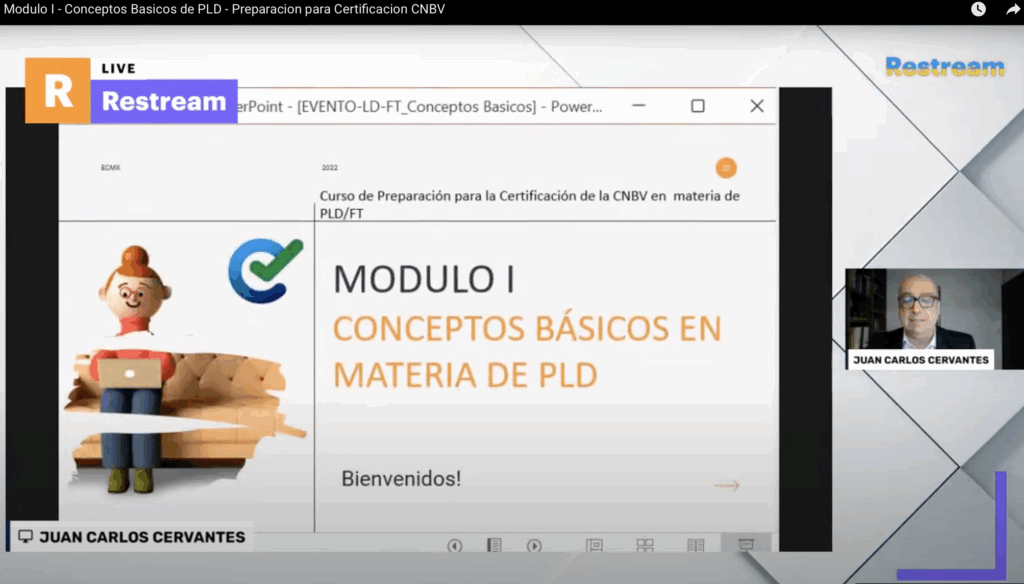Start Slide Show from status bar icon
Image resolution: width=1024 pixels, height=584 pixels.
(x=745, y=545)
